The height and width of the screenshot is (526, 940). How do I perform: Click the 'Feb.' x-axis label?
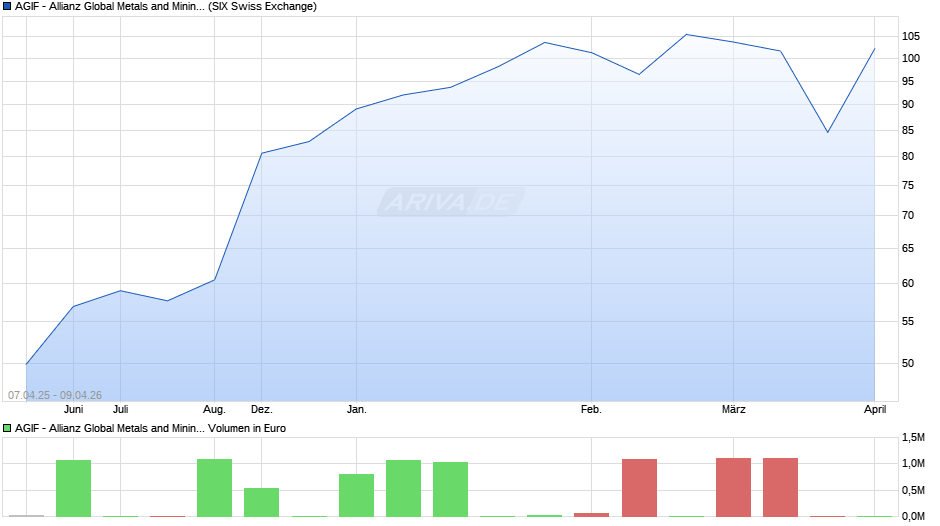(591, 409)
